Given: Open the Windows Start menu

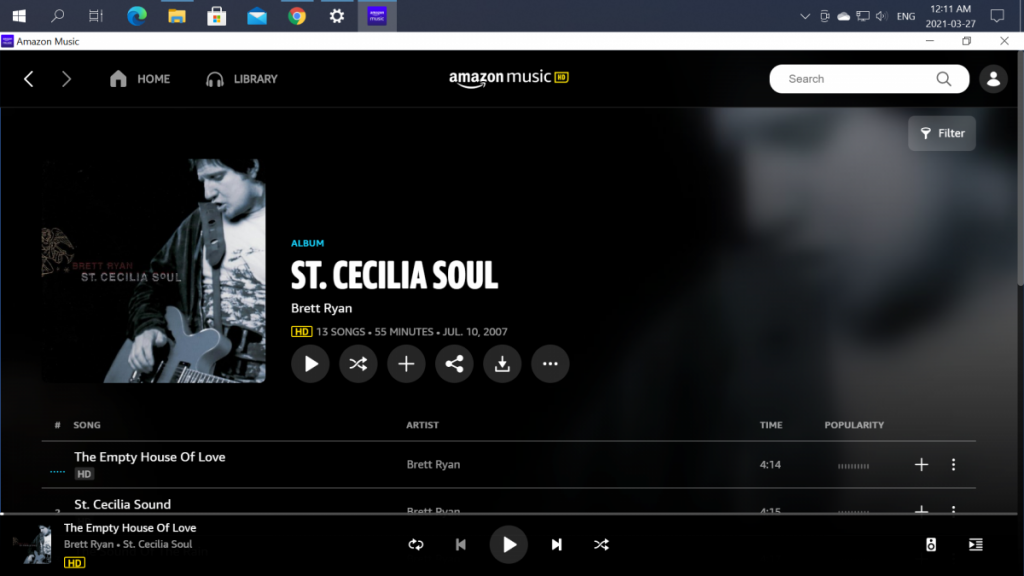Looking at the screenshot, I should click(x=19, y=16).
